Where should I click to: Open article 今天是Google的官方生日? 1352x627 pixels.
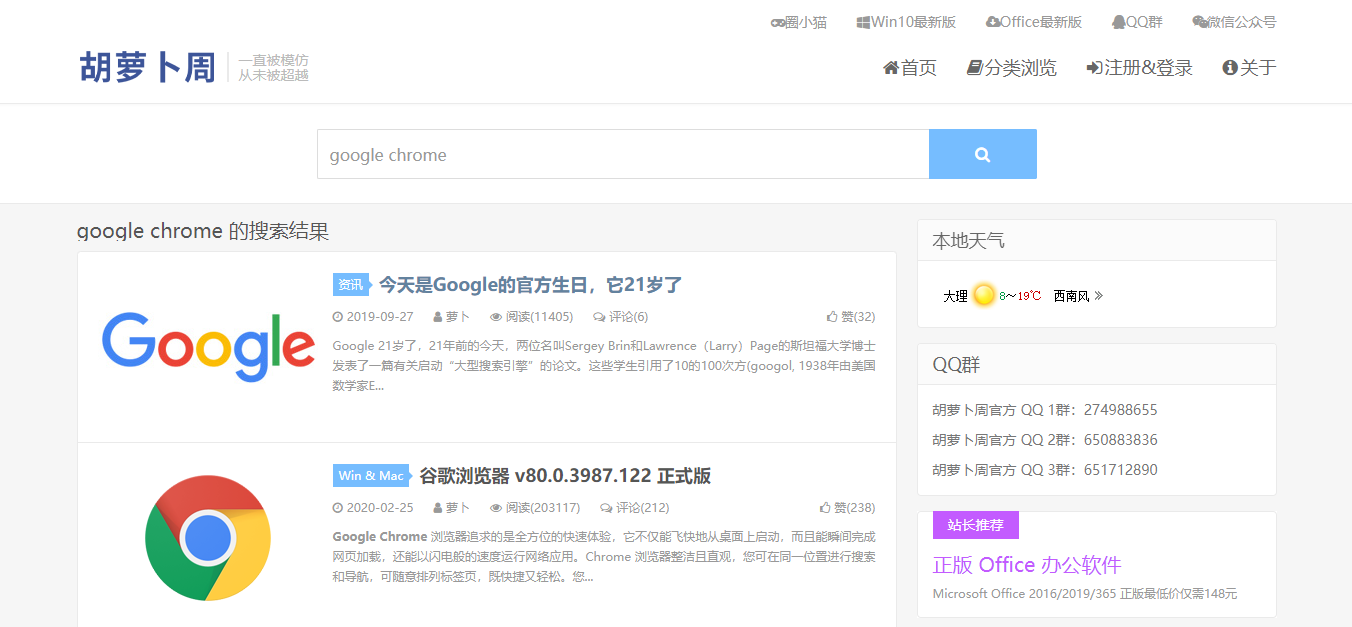(x=530, y=285)
